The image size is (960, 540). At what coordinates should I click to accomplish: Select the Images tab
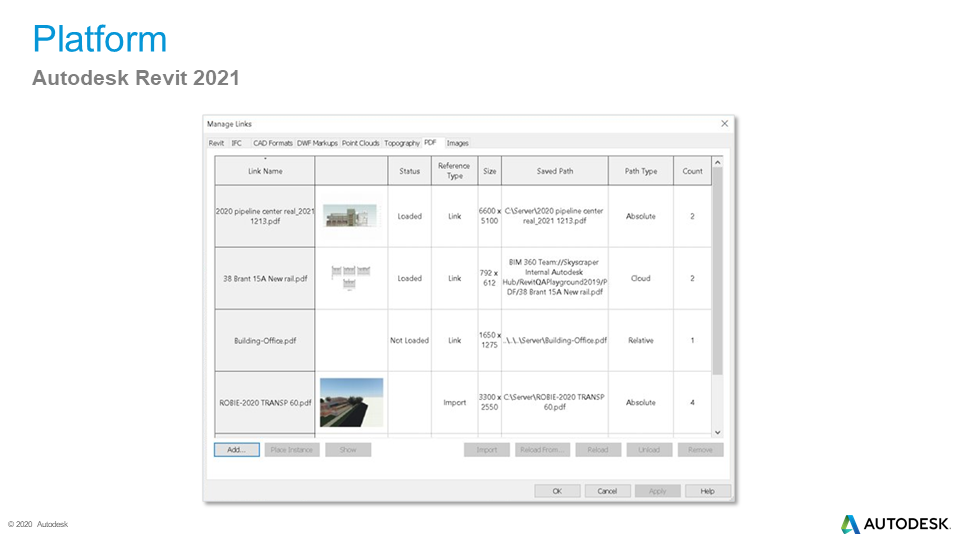(458, 143)
